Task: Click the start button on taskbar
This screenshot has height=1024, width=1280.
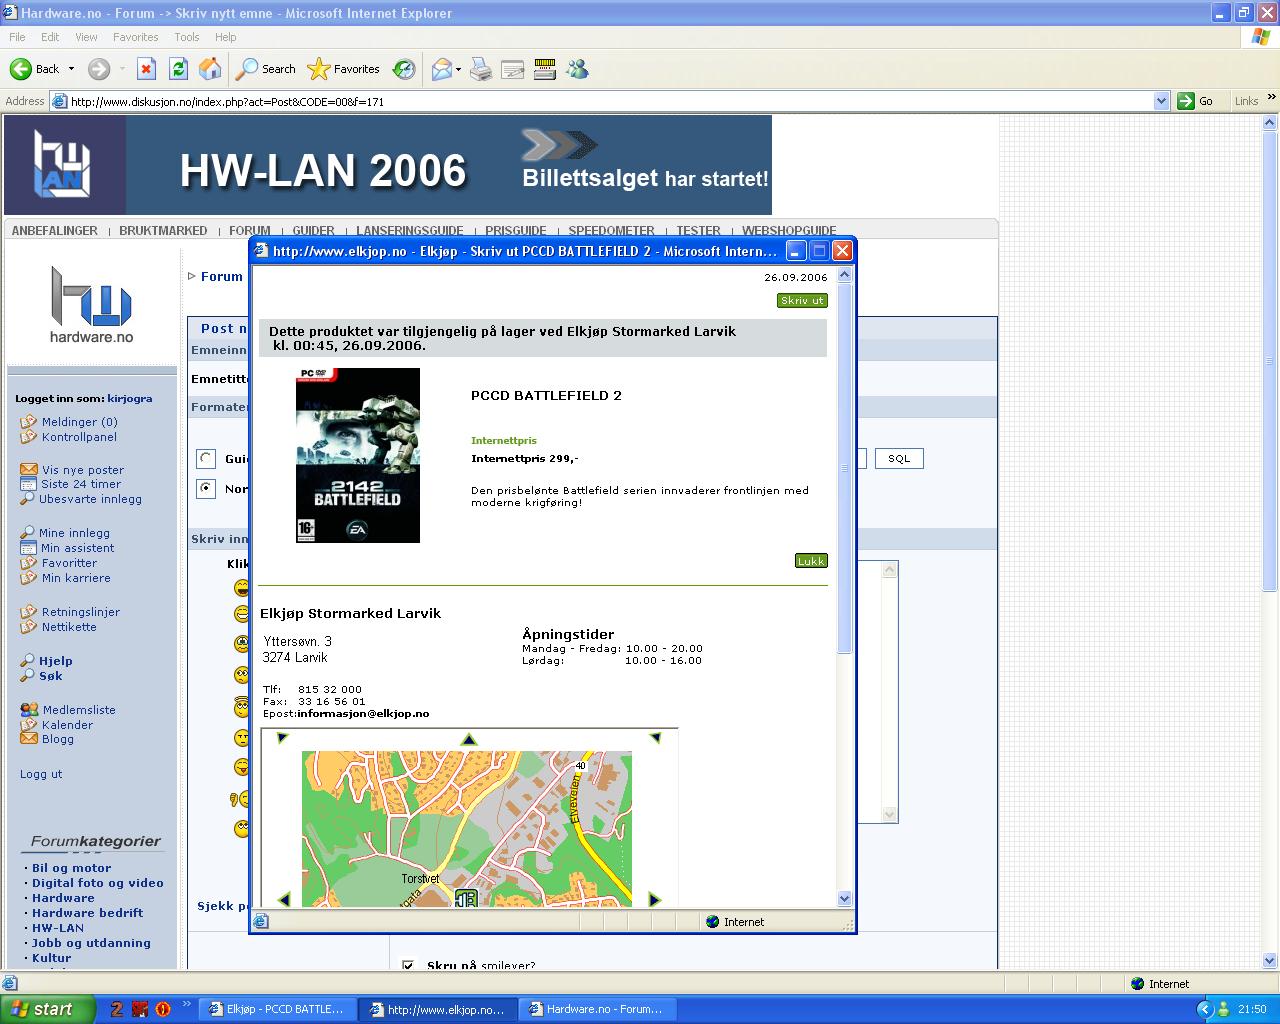Action: [x=47, y=1009]
